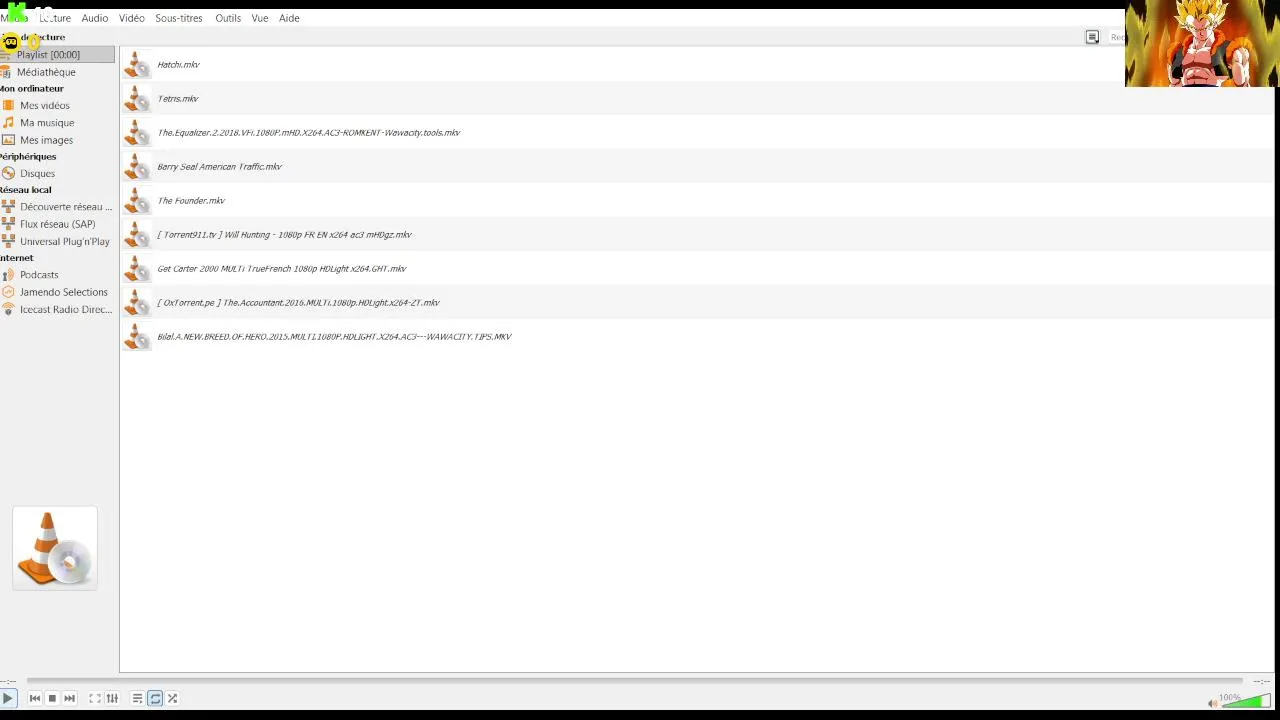Stop playback with the stop button
Screen dimensions: 1280x720
pos(52,698)
